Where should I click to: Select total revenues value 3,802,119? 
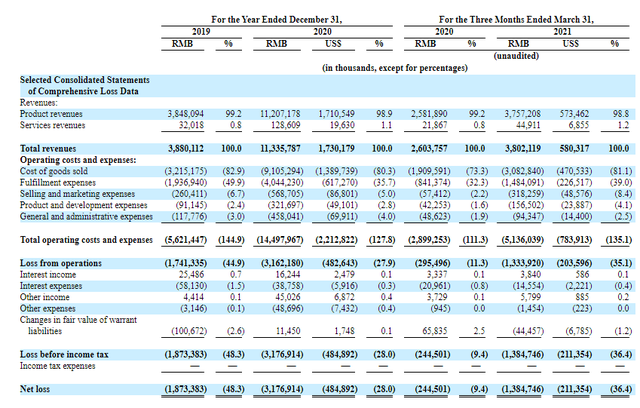(x=523, y=149)
